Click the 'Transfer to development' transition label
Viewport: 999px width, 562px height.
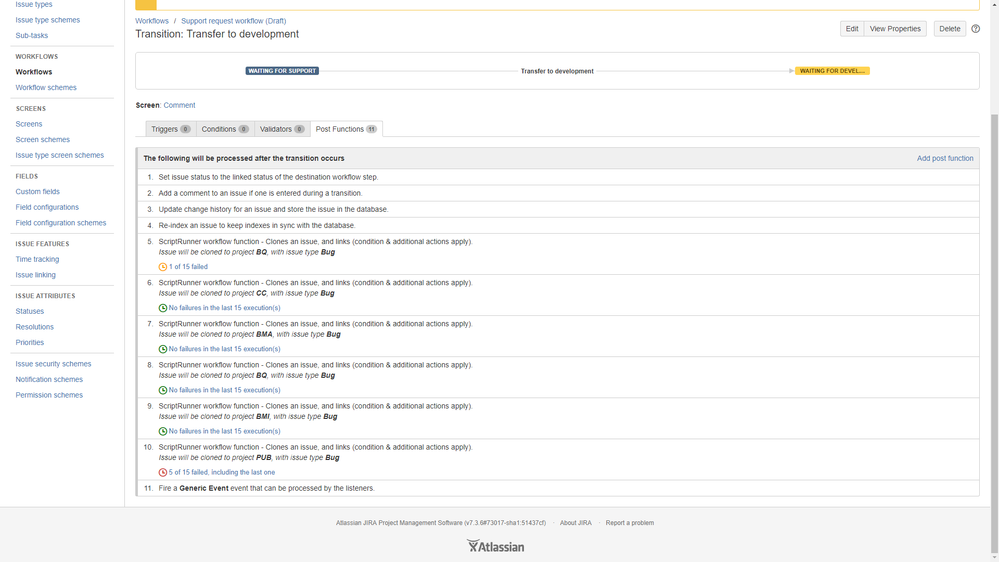click(557, 71)
